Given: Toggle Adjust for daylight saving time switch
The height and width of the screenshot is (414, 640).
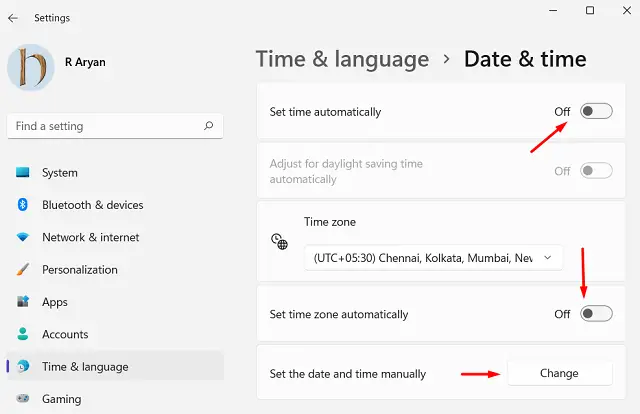Looking at the screenshot, I should coord(596,171).
